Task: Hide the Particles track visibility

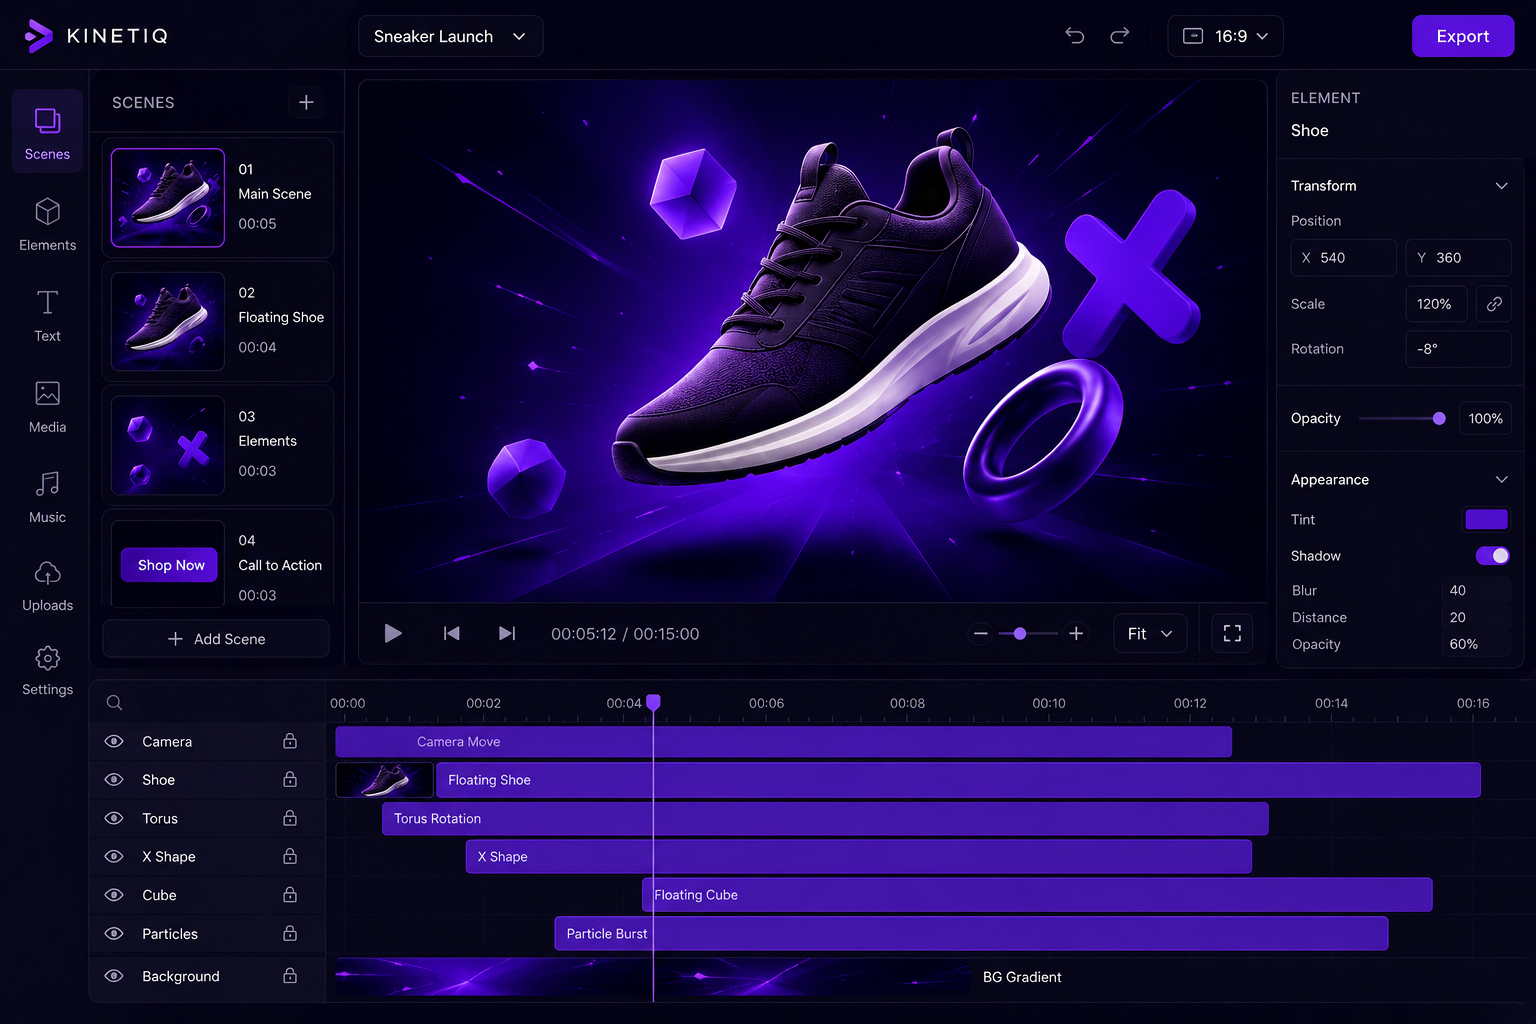Action: point(114,933)
